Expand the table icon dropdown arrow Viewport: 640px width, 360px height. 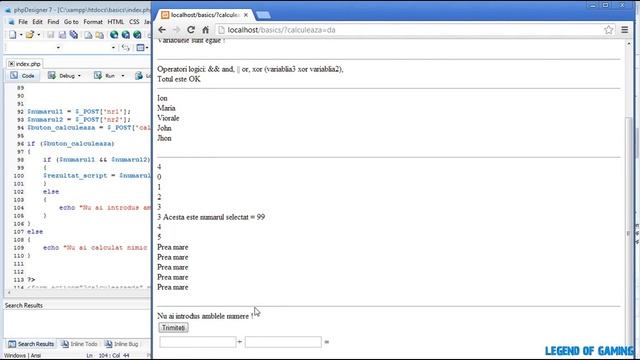pos(147,48)
